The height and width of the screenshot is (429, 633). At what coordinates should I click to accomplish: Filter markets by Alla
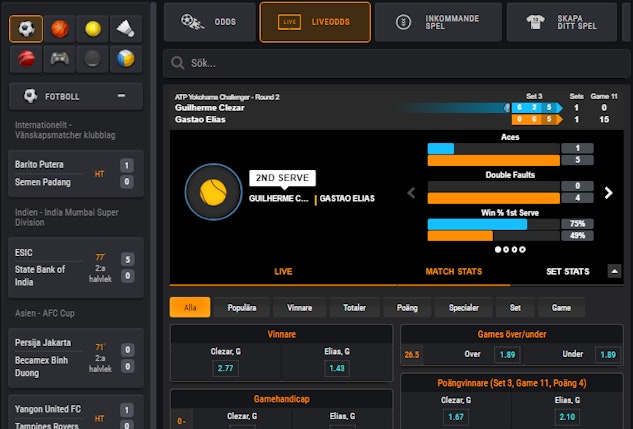point(190,308)
